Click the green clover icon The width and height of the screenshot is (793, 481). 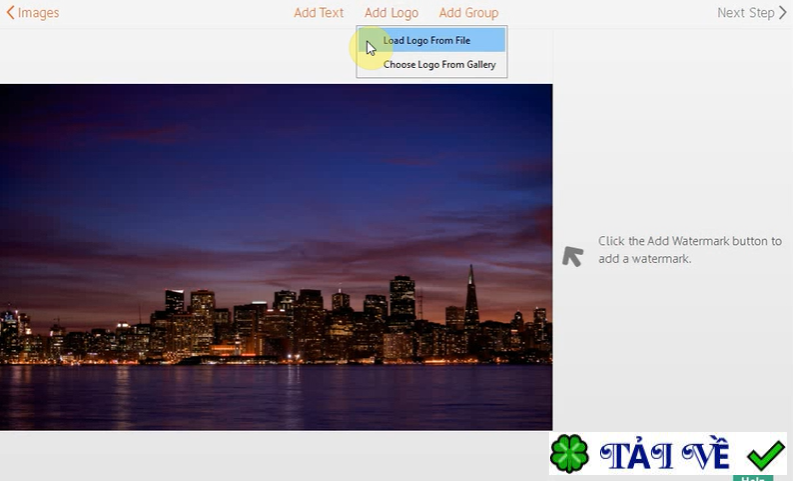569,454
